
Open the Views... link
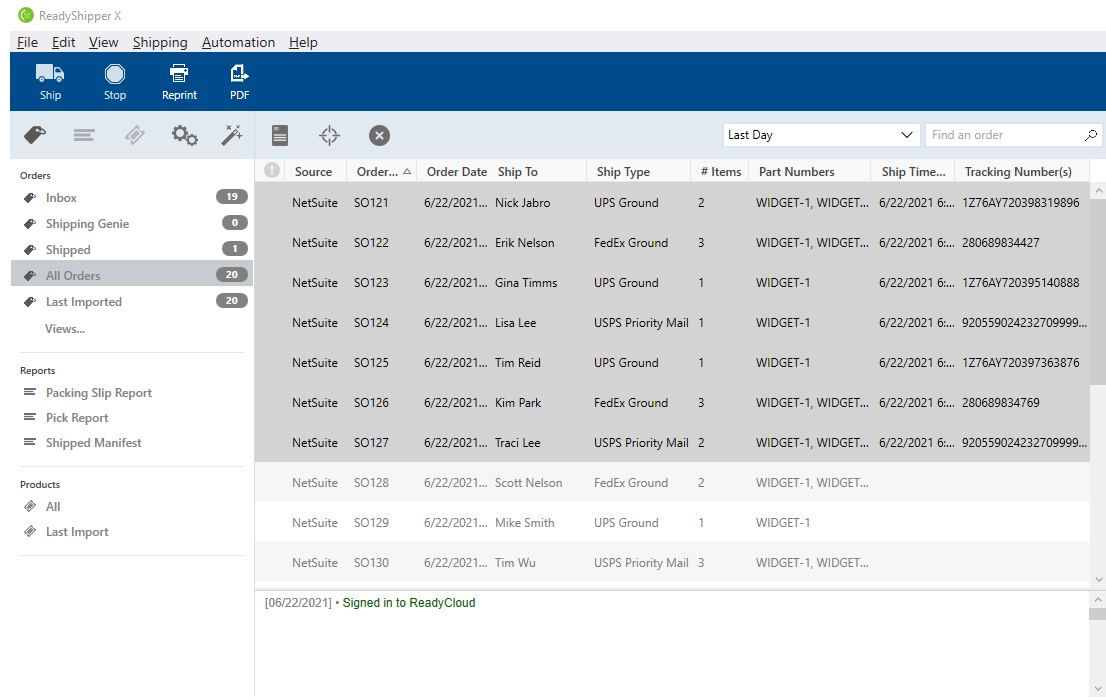[65, 329]
